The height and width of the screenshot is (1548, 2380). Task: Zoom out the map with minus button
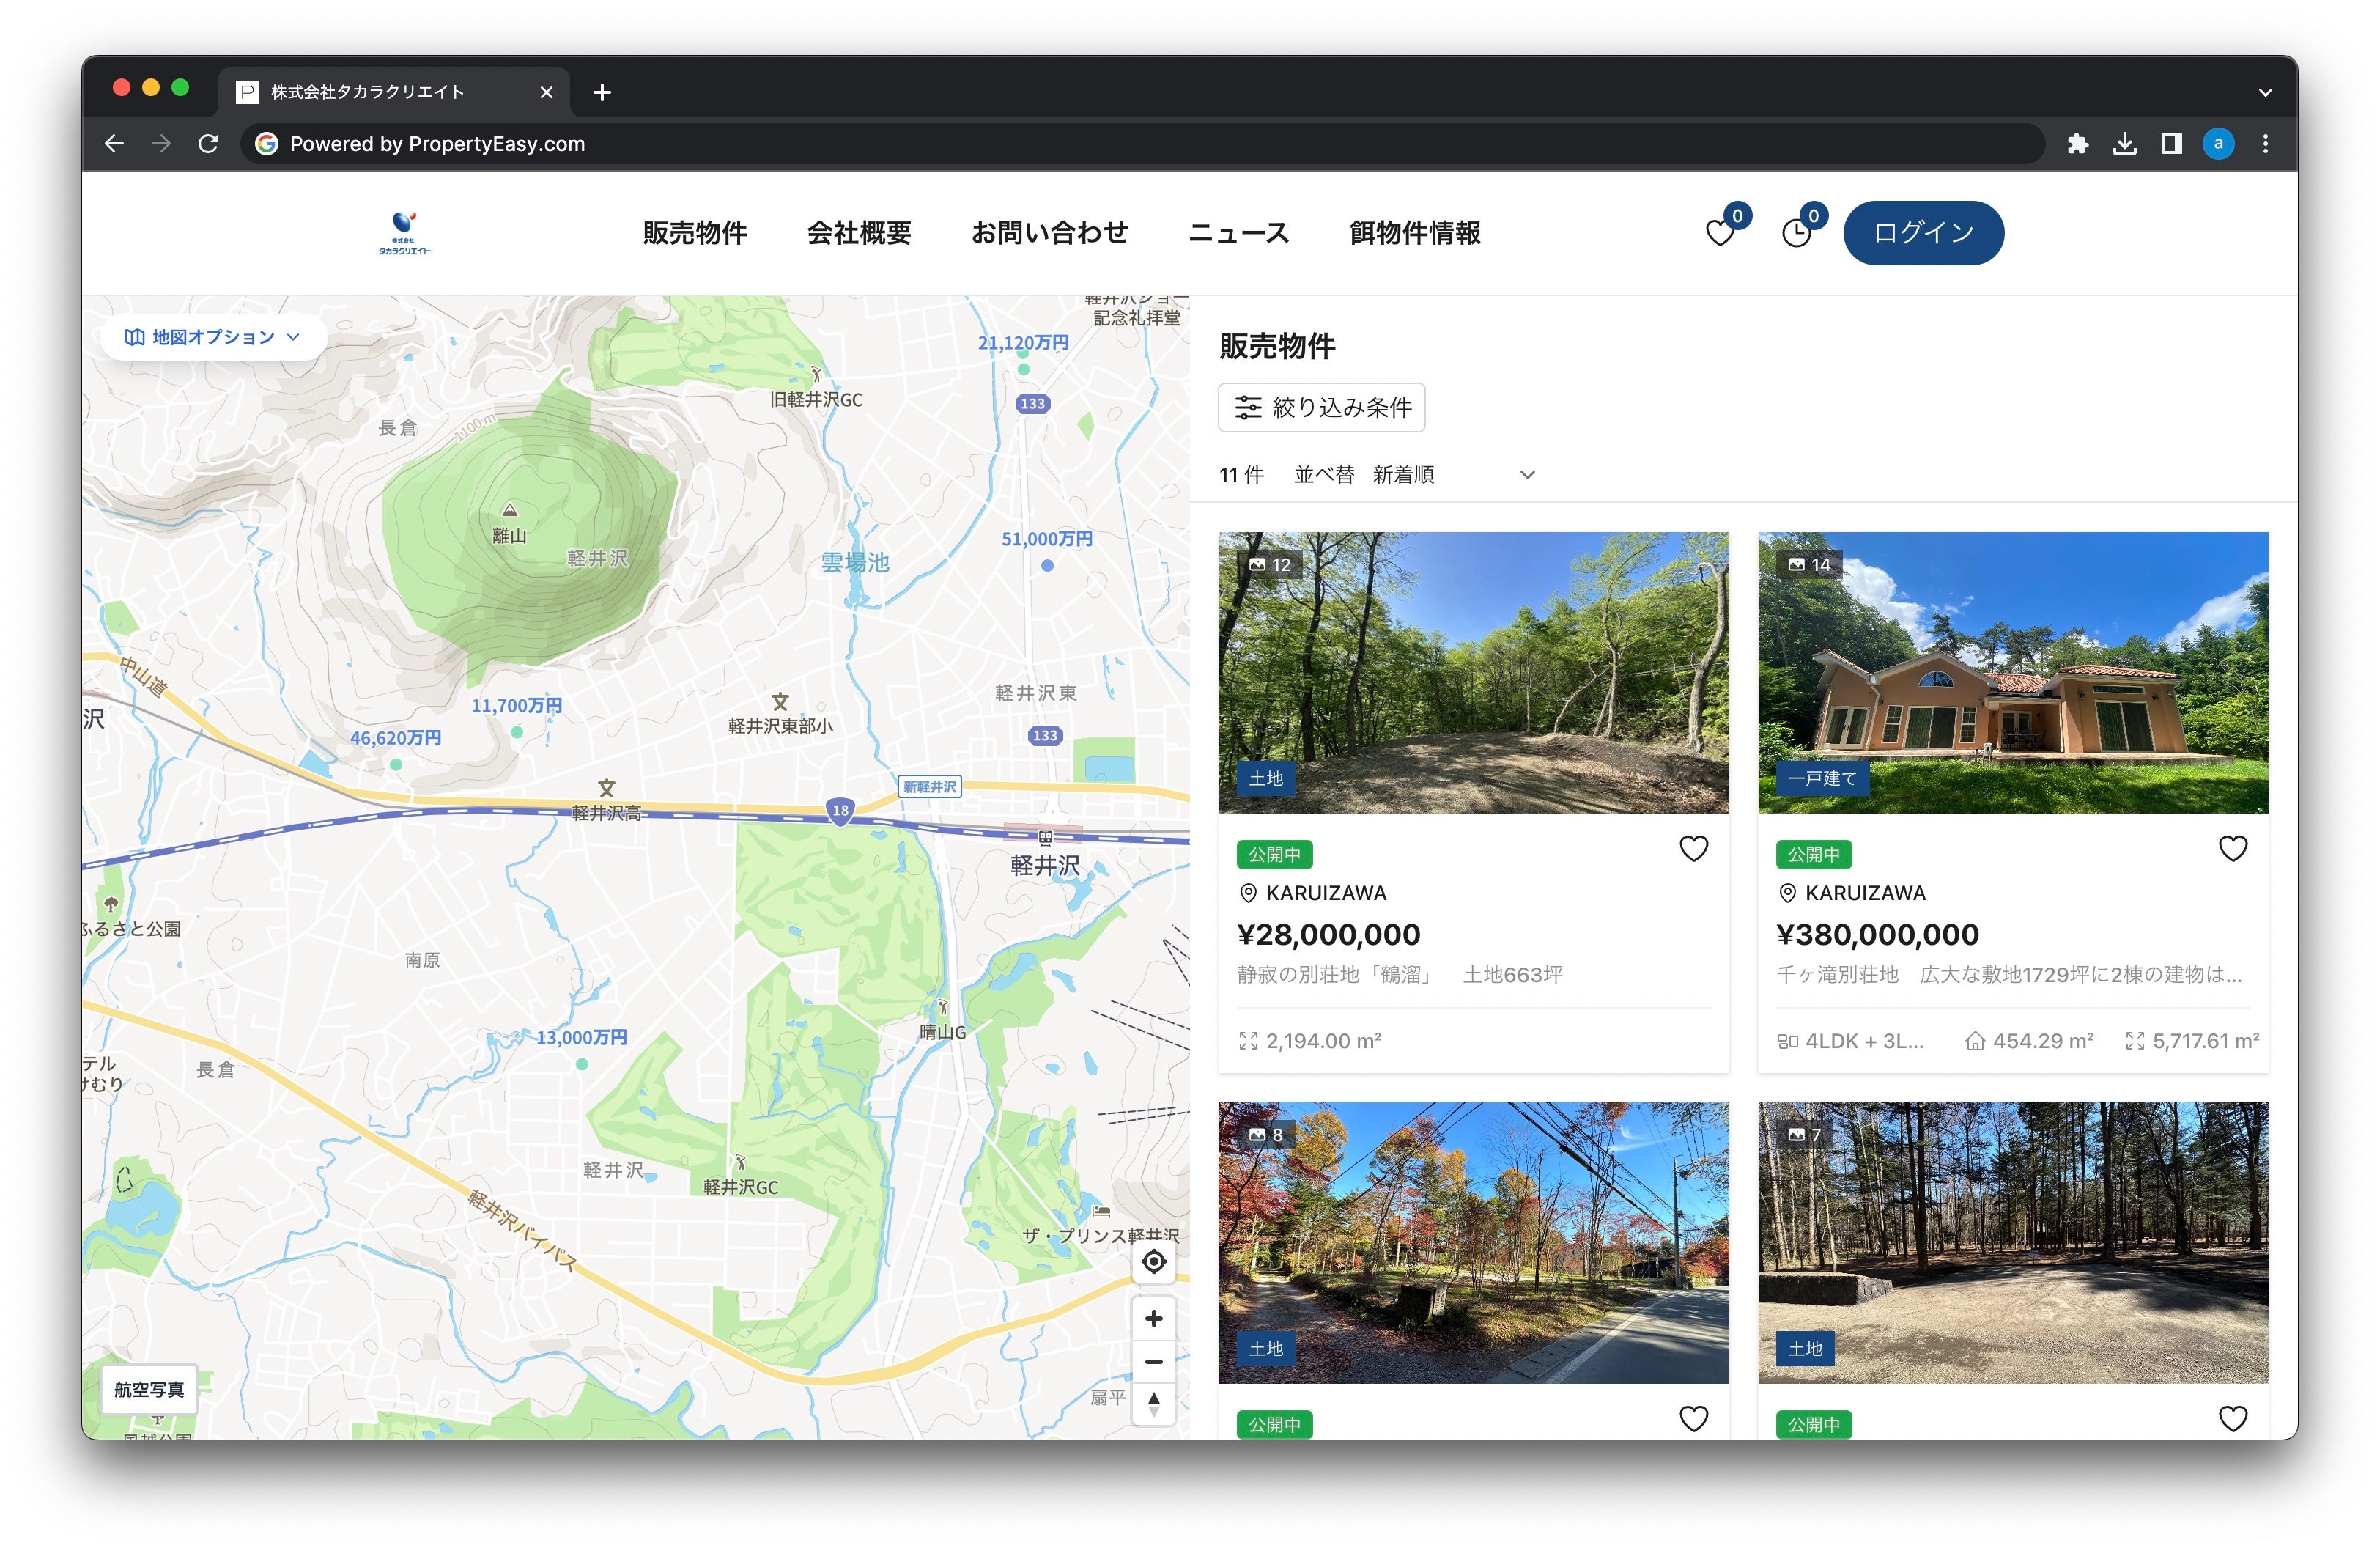pos(1153,1362)
